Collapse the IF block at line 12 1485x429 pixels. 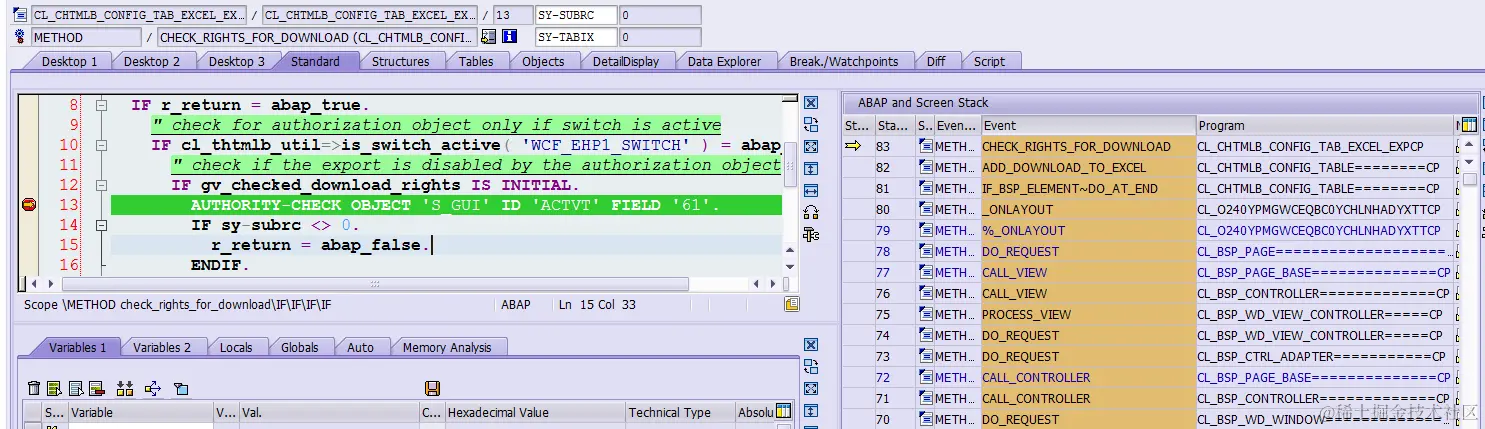[x=101, y=185]
